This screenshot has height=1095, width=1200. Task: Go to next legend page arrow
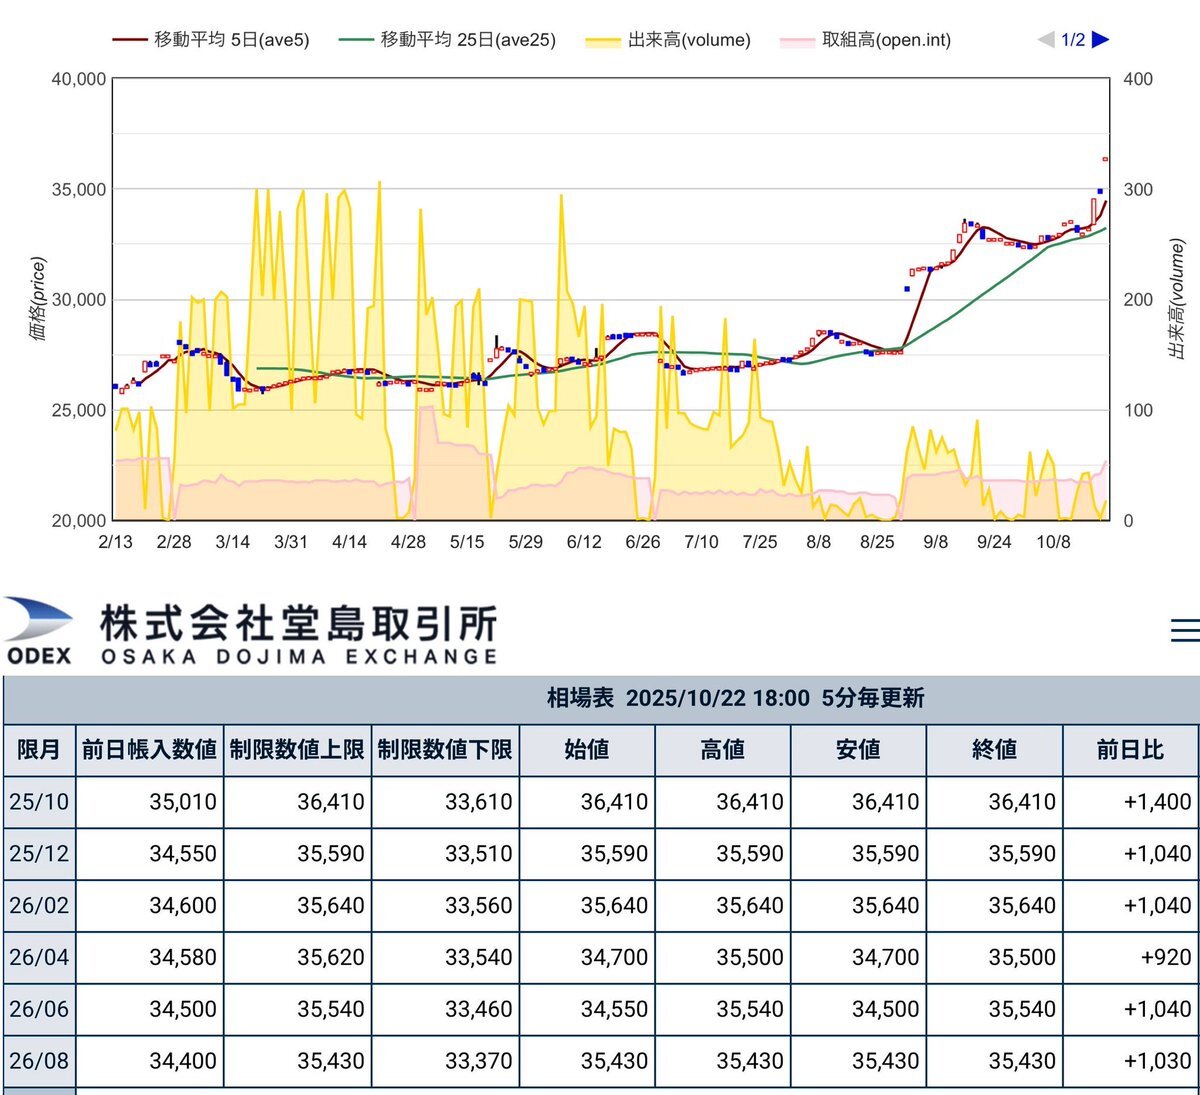point(1100,40)
